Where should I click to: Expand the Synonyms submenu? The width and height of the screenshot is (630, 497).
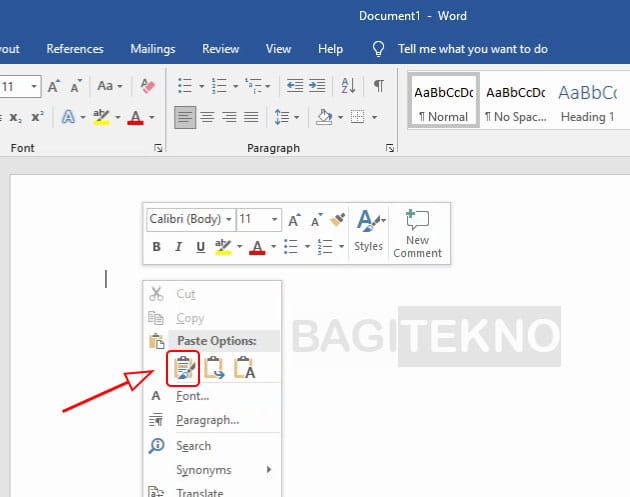212,470
